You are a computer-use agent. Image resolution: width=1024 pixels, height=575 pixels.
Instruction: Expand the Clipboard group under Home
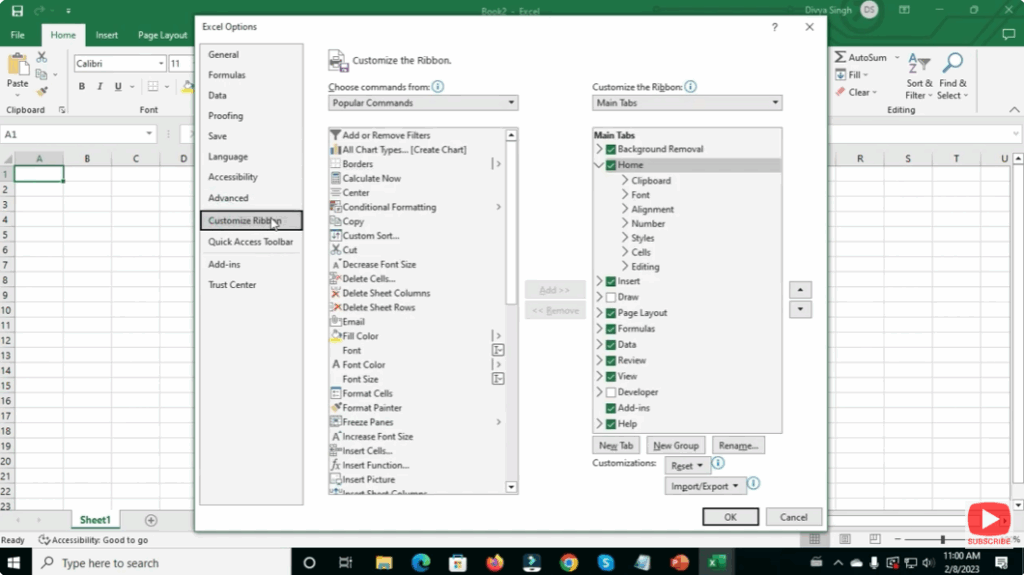pos(625,181)
